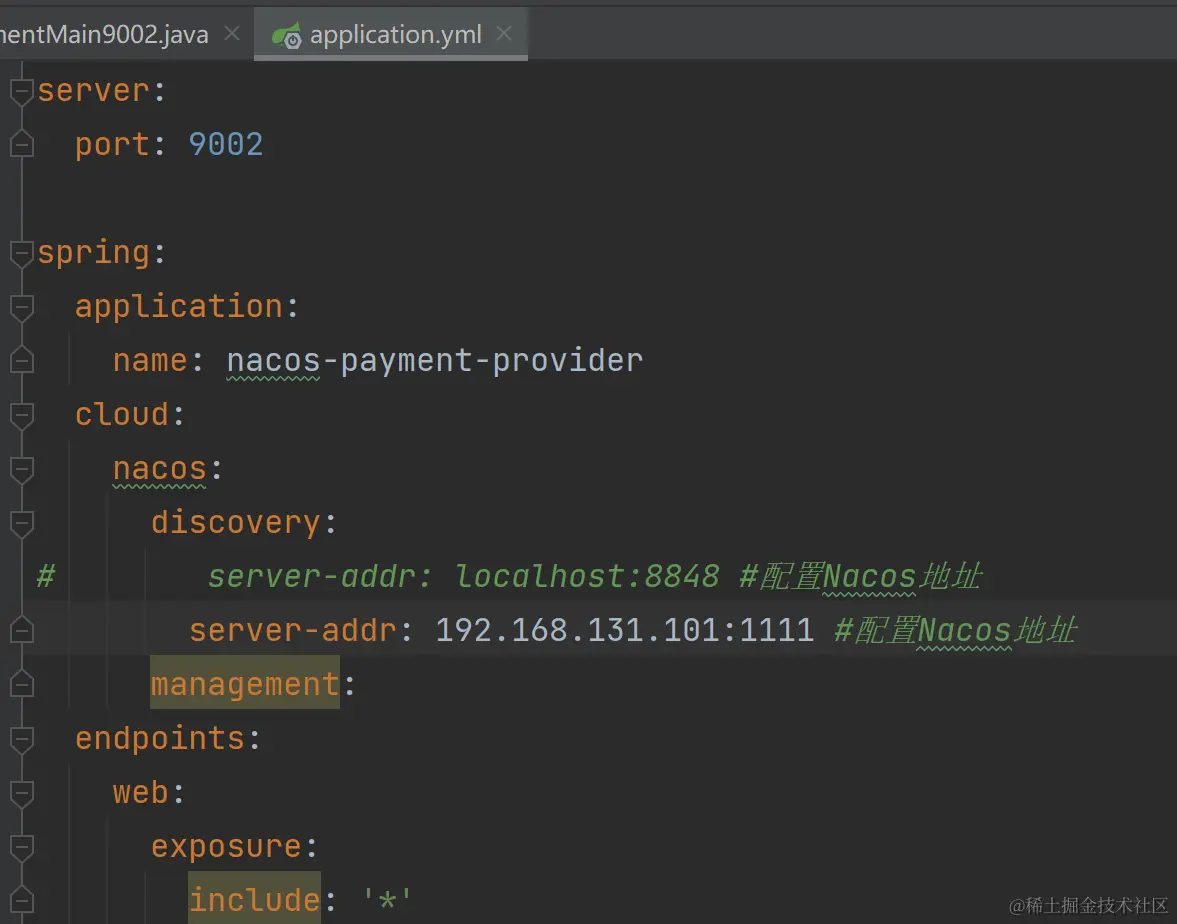Screen dimensions: 1177x924
Task: Click the 'name' key
Action: click(149, 361)
